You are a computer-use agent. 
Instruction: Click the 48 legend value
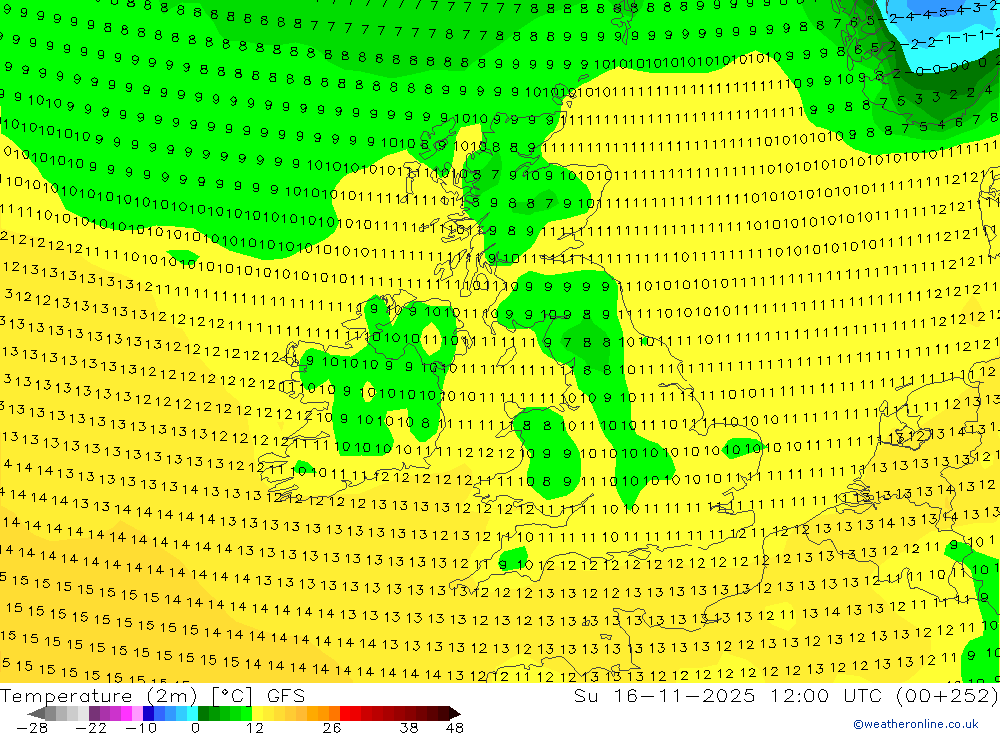454,727
